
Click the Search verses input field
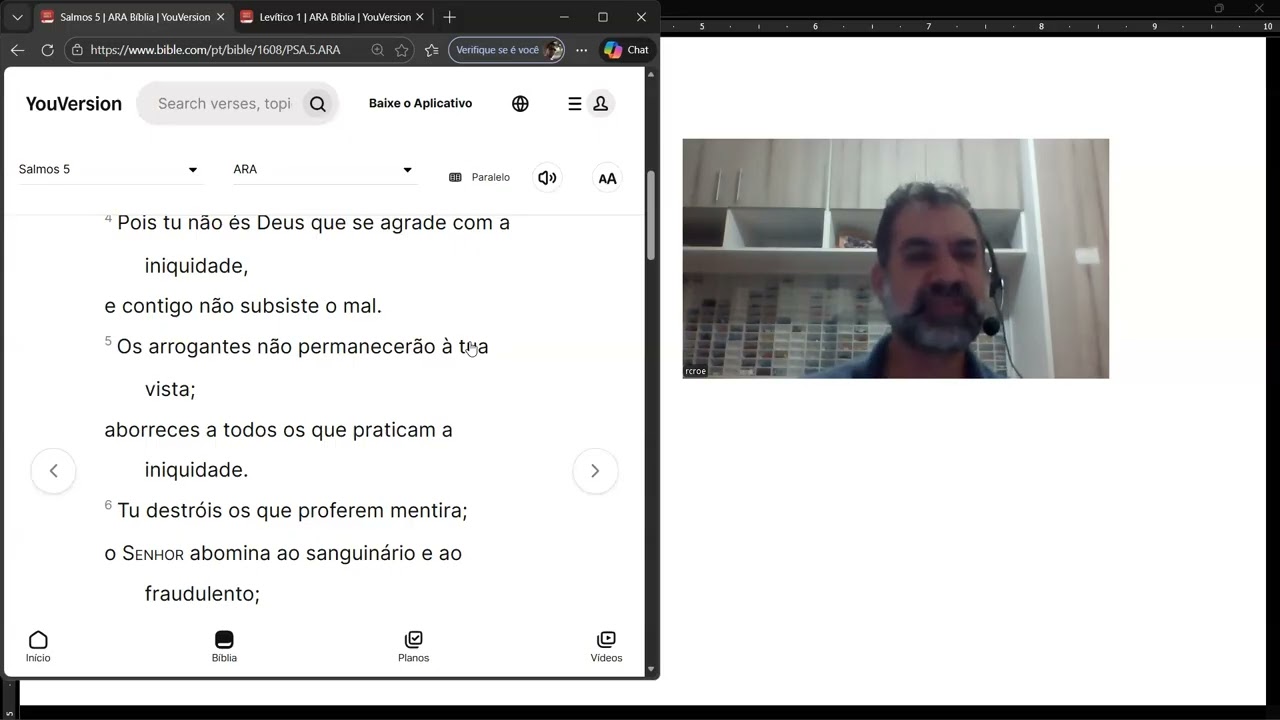pyautogui.click(x=224, y=104)
